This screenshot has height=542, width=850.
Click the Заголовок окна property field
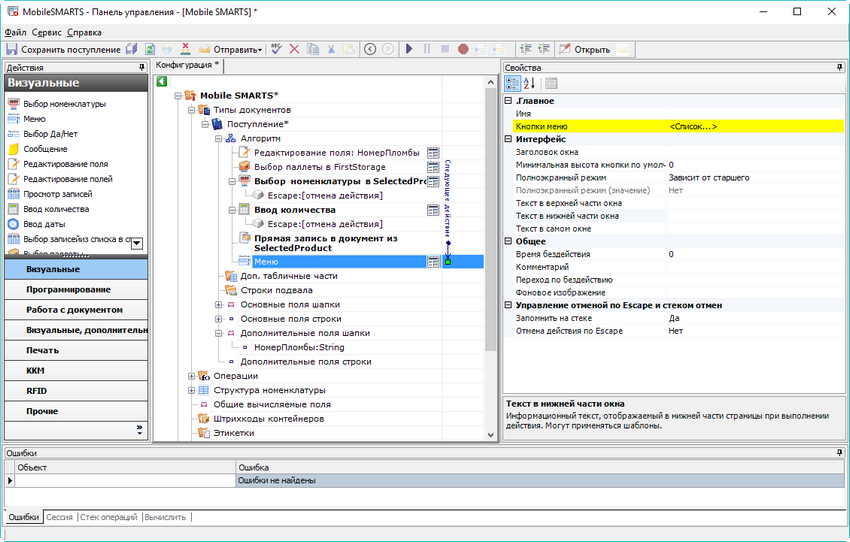tap(755, 152)
